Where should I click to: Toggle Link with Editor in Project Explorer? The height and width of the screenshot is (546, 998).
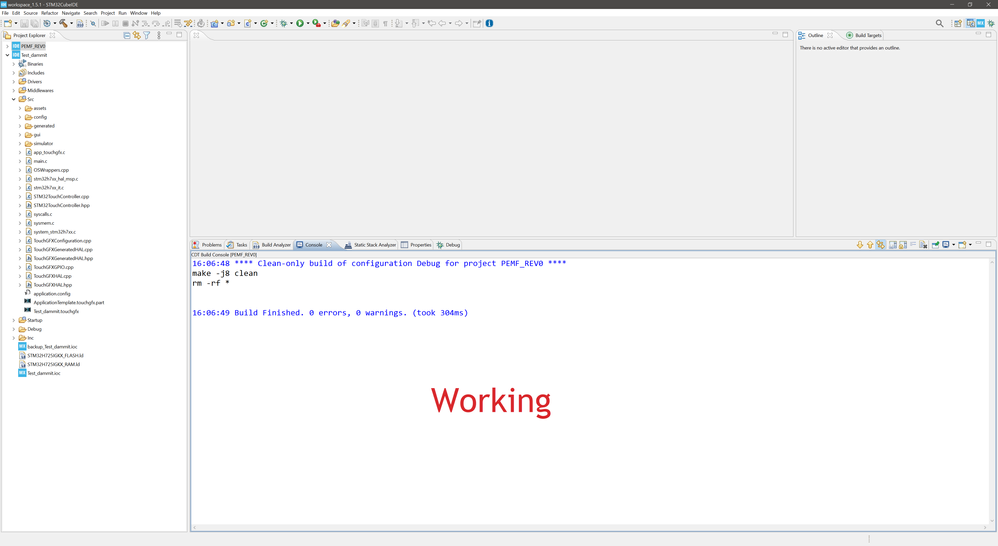pos(136,35)
